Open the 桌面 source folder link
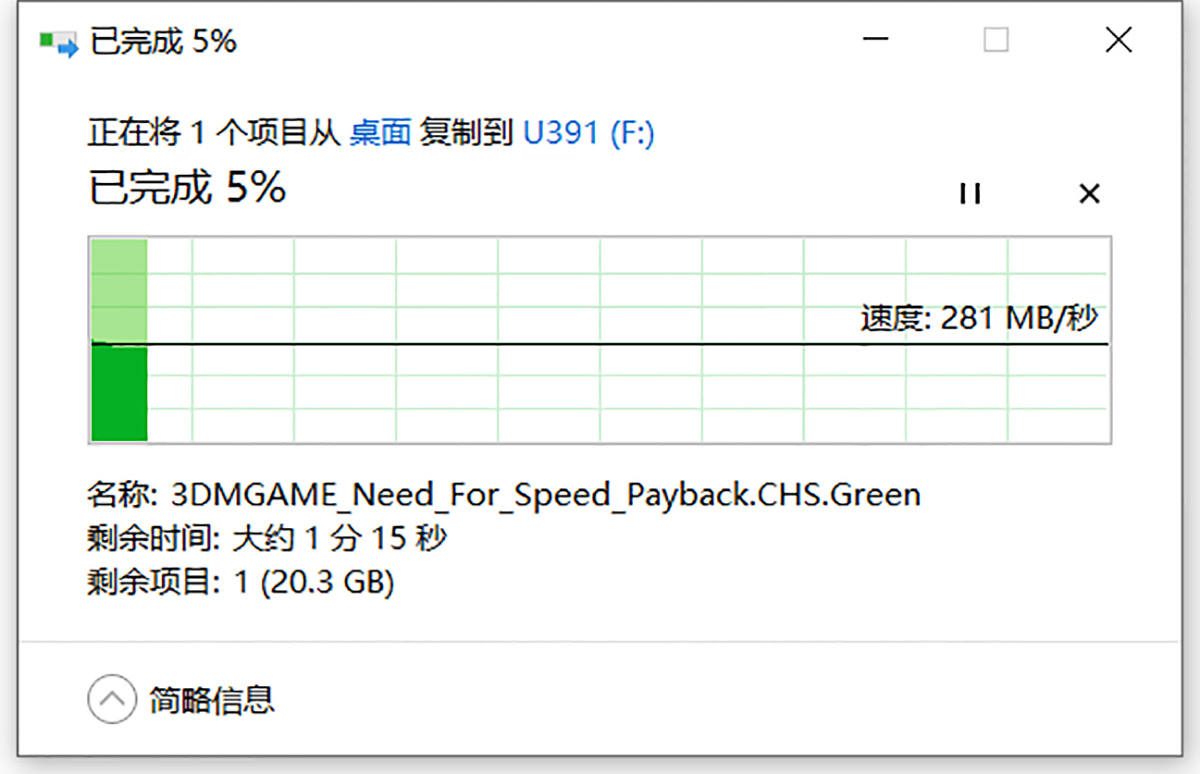Screen dimensions: 1200x774 click(x=380, y=133)
